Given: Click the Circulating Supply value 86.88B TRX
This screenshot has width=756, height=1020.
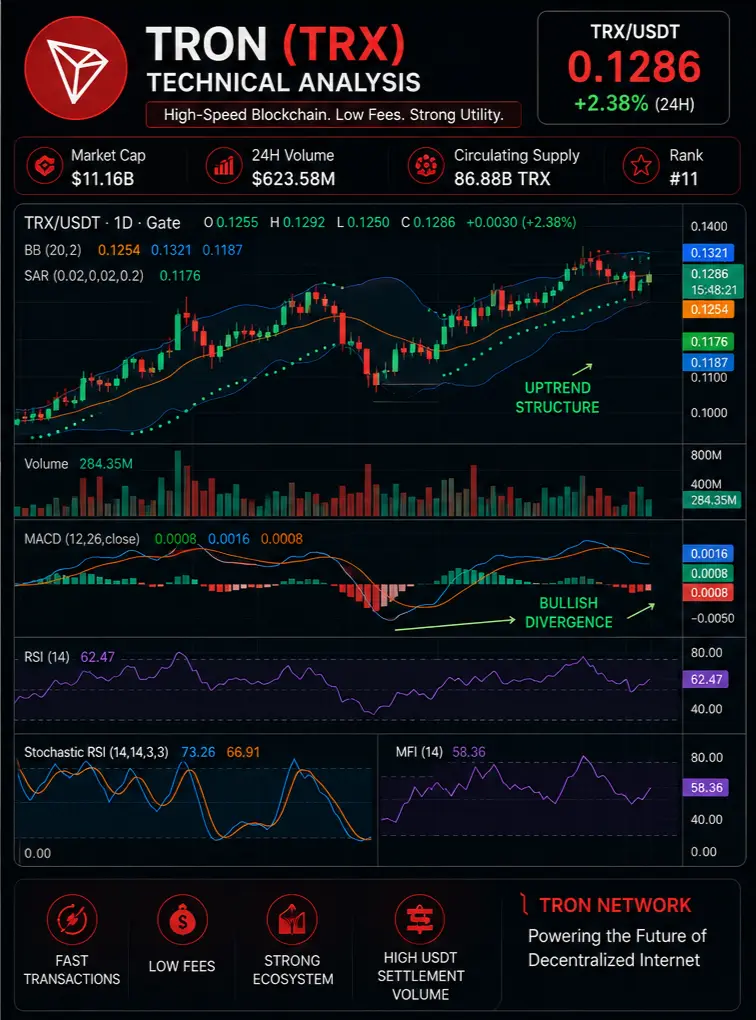Looking at the screenshot, I should tap(502, 179).
